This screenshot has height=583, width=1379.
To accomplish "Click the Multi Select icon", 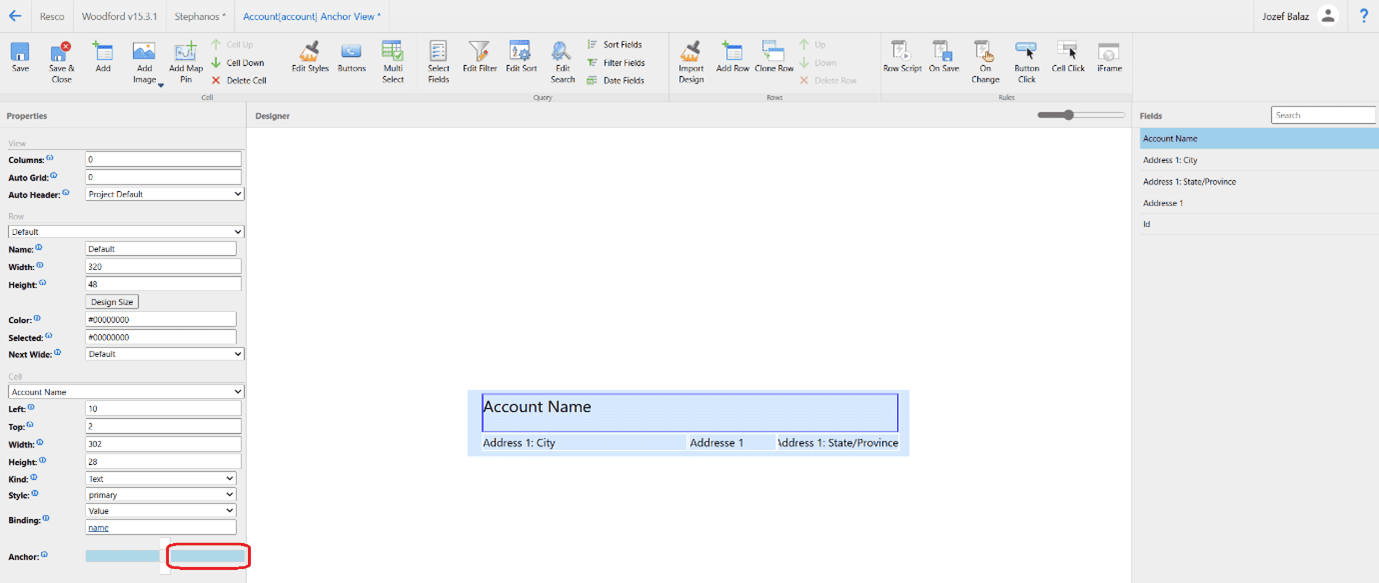I will pos(393,52).
